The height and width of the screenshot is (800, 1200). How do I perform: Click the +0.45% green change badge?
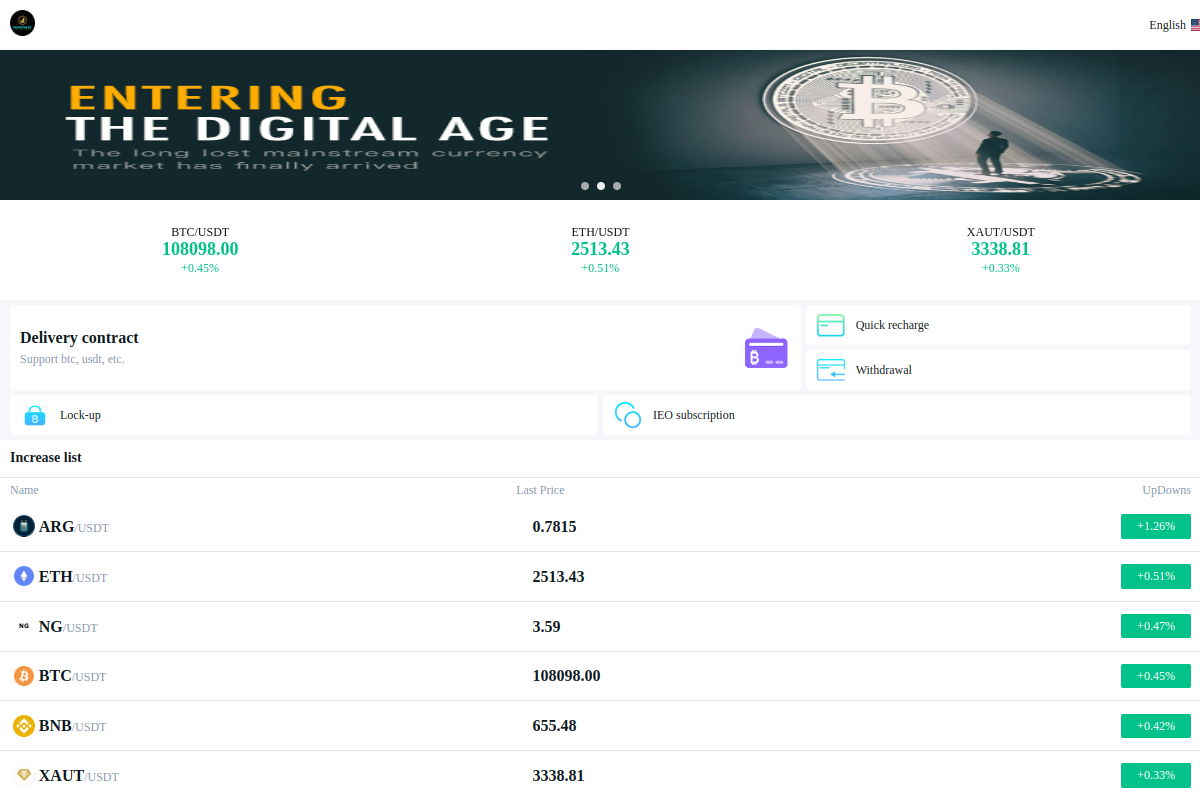click(x=1156, y=676)
